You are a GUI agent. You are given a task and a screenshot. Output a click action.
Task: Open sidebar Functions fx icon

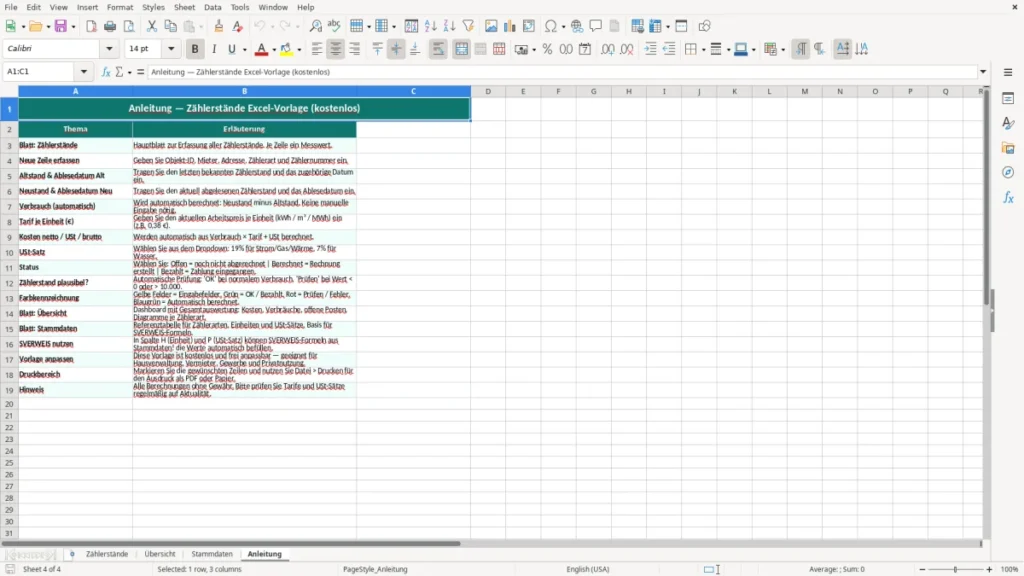[x=1008, y=197]
